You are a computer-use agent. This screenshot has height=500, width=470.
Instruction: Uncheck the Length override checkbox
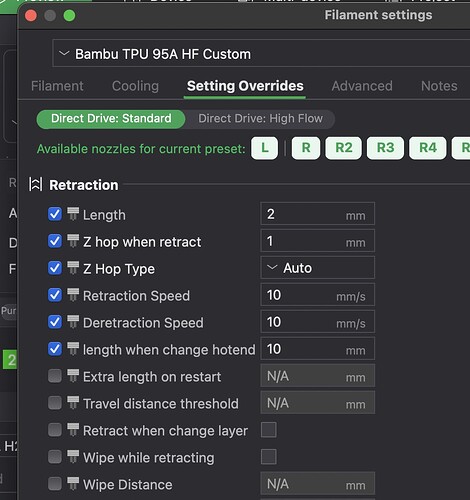55,214
